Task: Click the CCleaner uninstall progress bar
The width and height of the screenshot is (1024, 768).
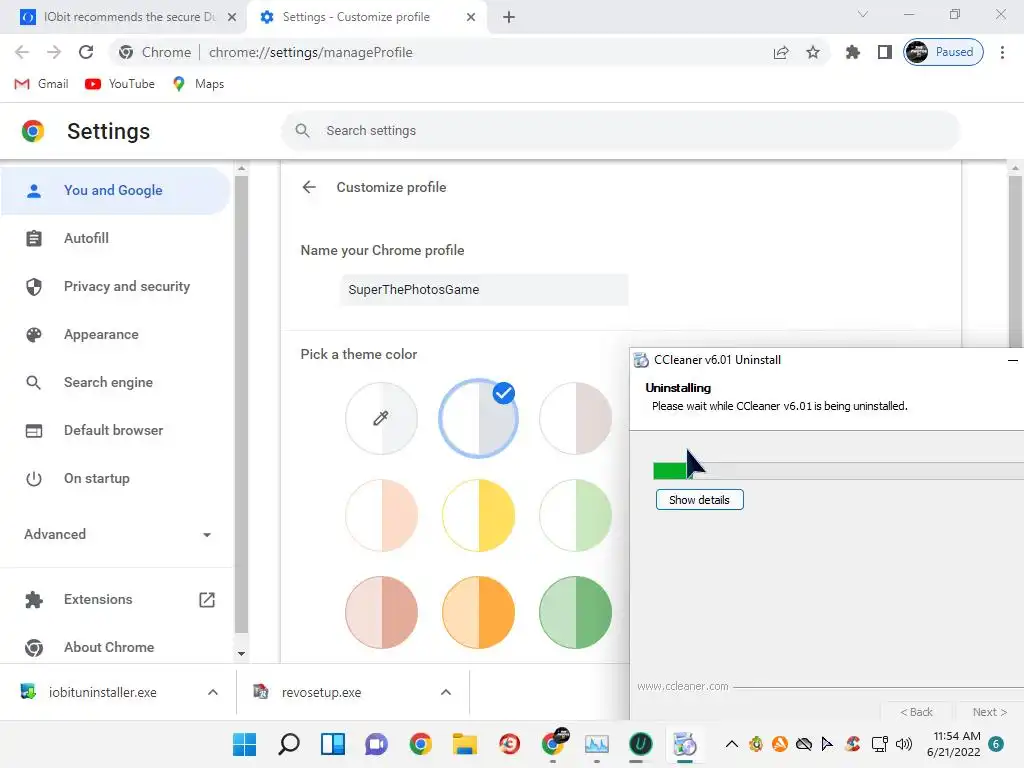Action: (x=839, y=470)
